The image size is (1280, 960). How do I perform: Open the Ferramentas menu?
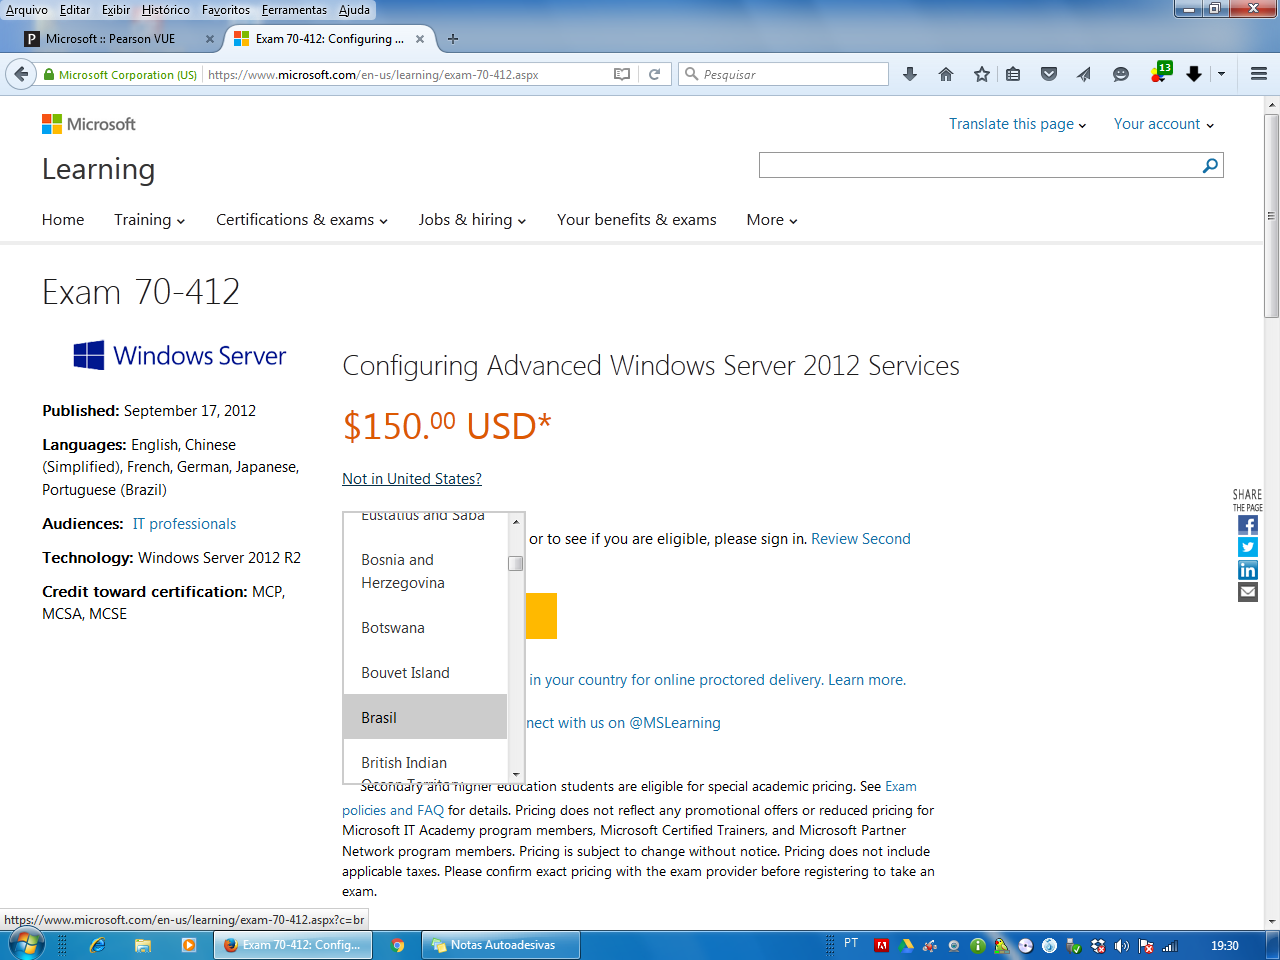point(294,10)
